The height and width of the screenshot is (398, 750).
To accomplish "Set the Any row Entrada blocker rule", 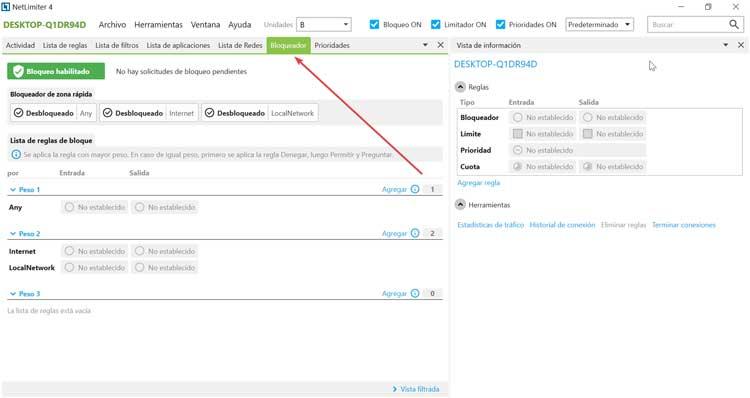I will (x=95, y=207).
